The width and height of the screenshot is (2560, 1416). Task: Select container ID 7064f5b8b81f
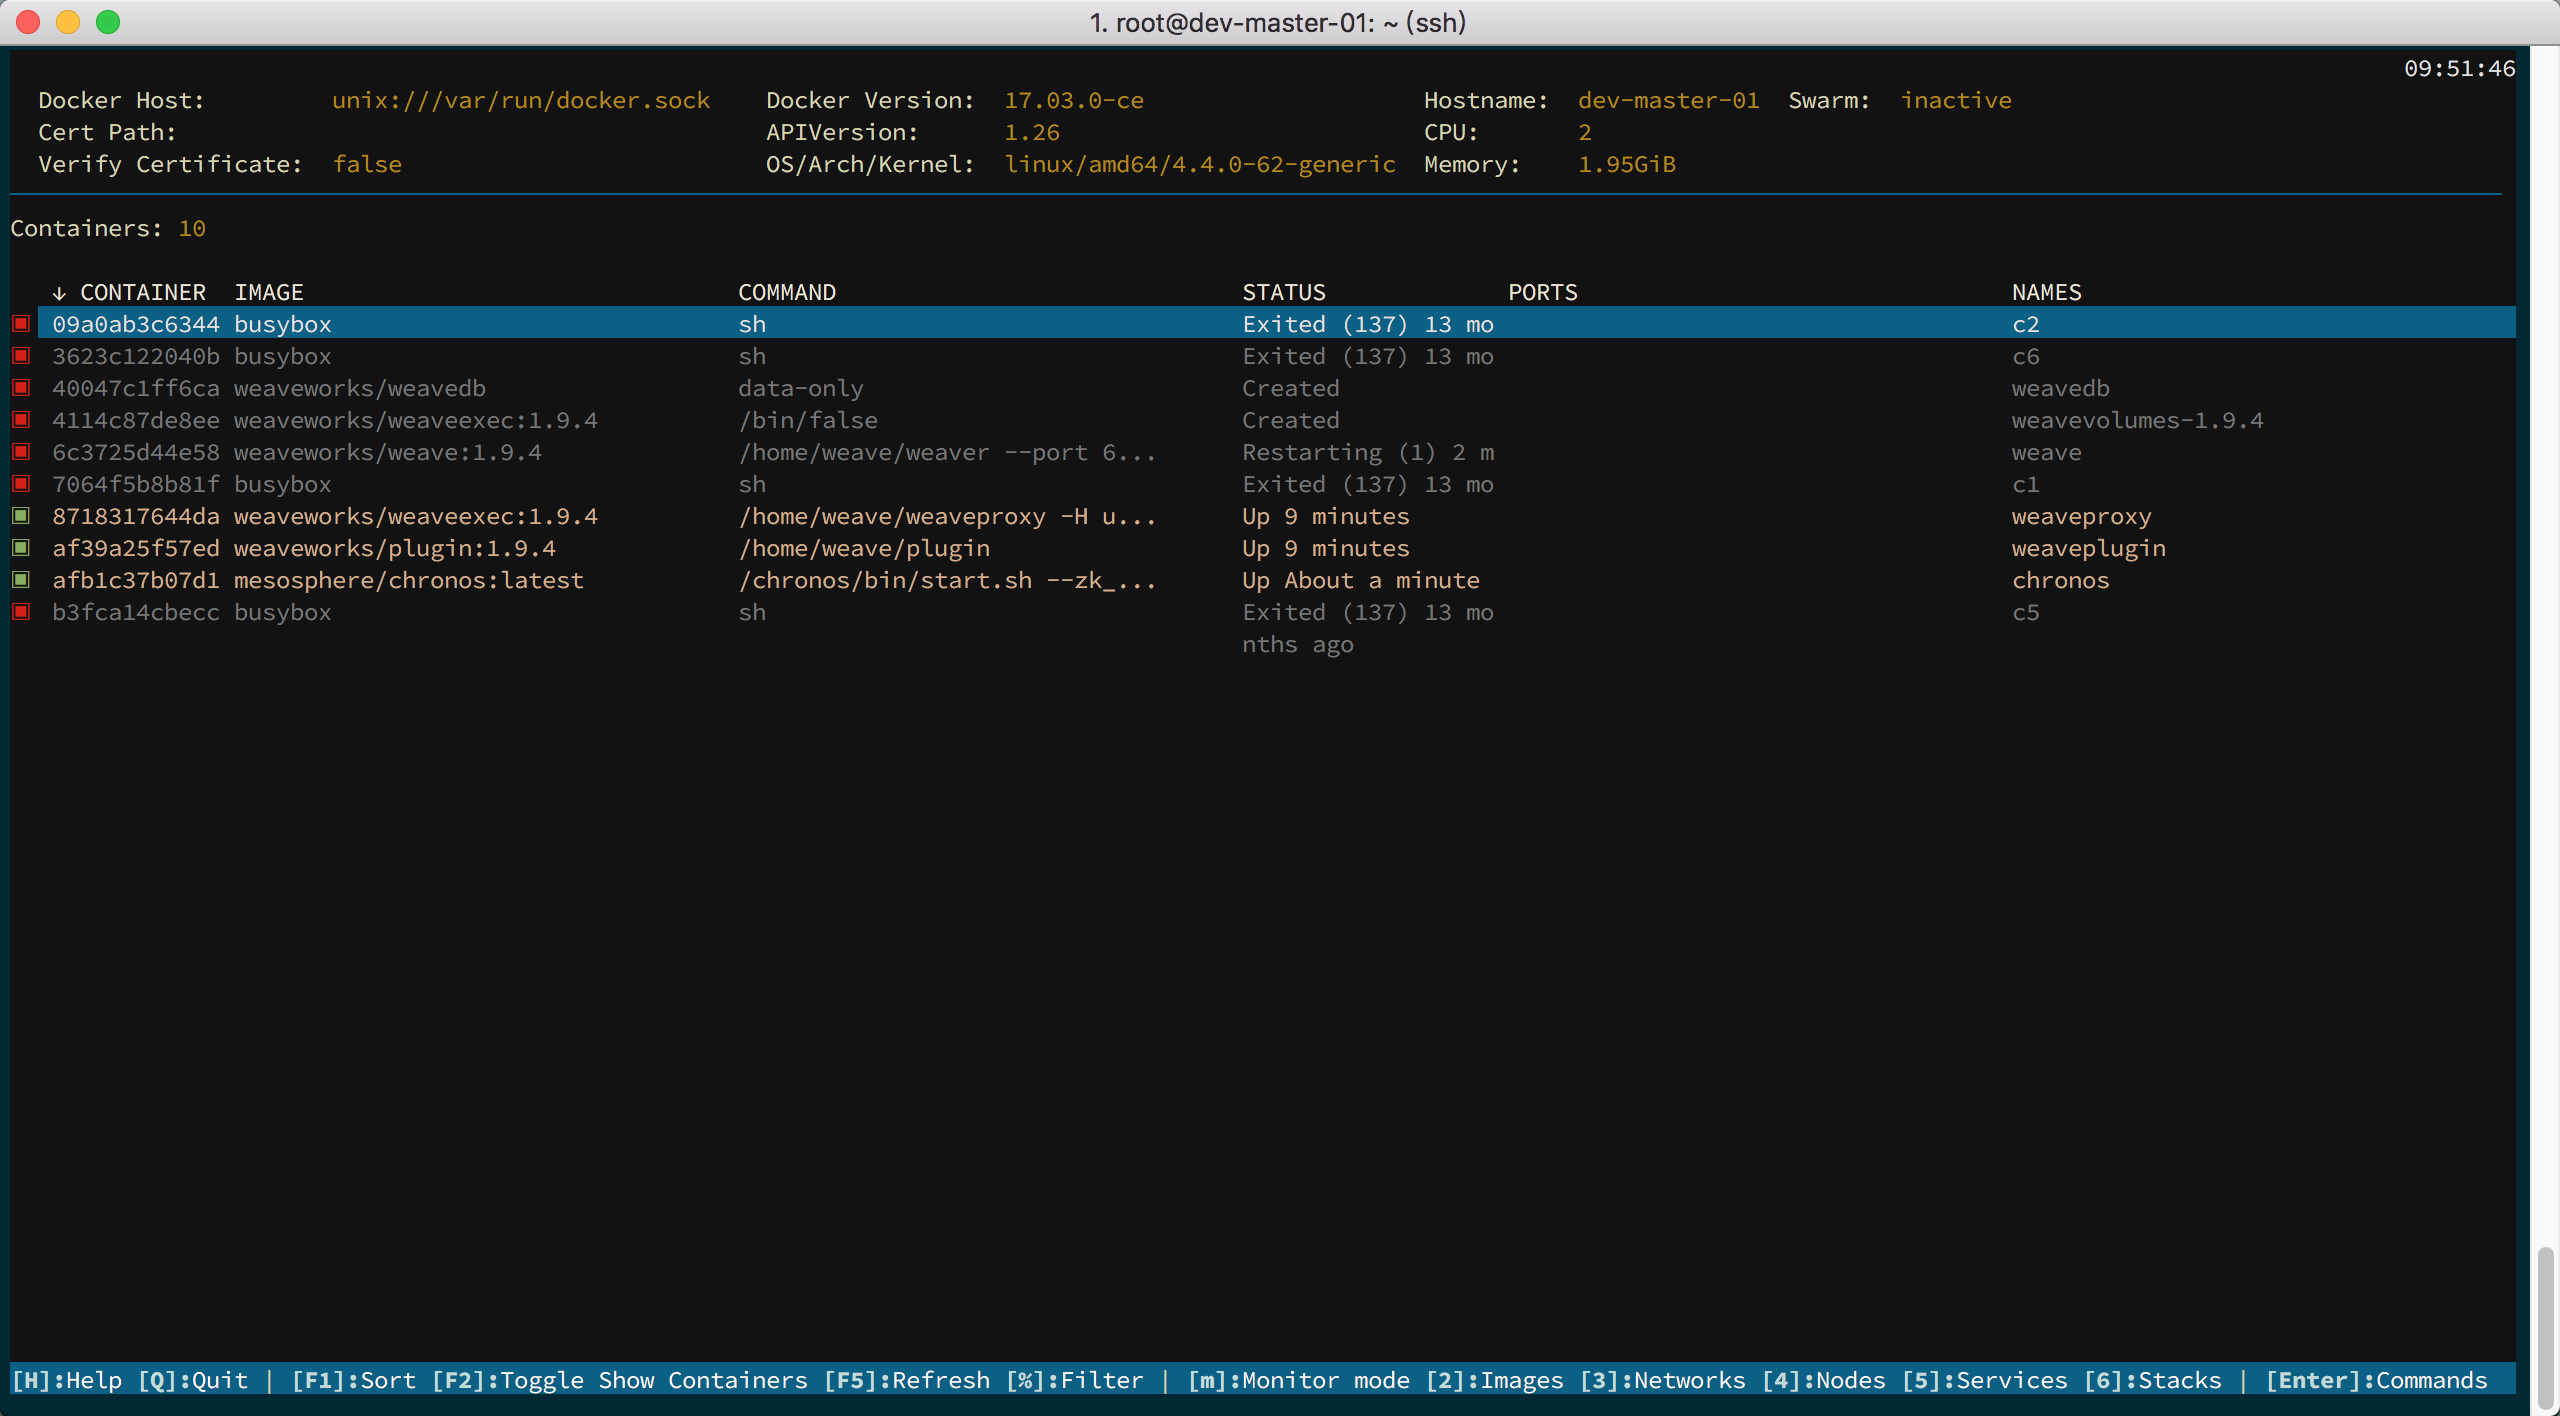(x=136, y=484)
